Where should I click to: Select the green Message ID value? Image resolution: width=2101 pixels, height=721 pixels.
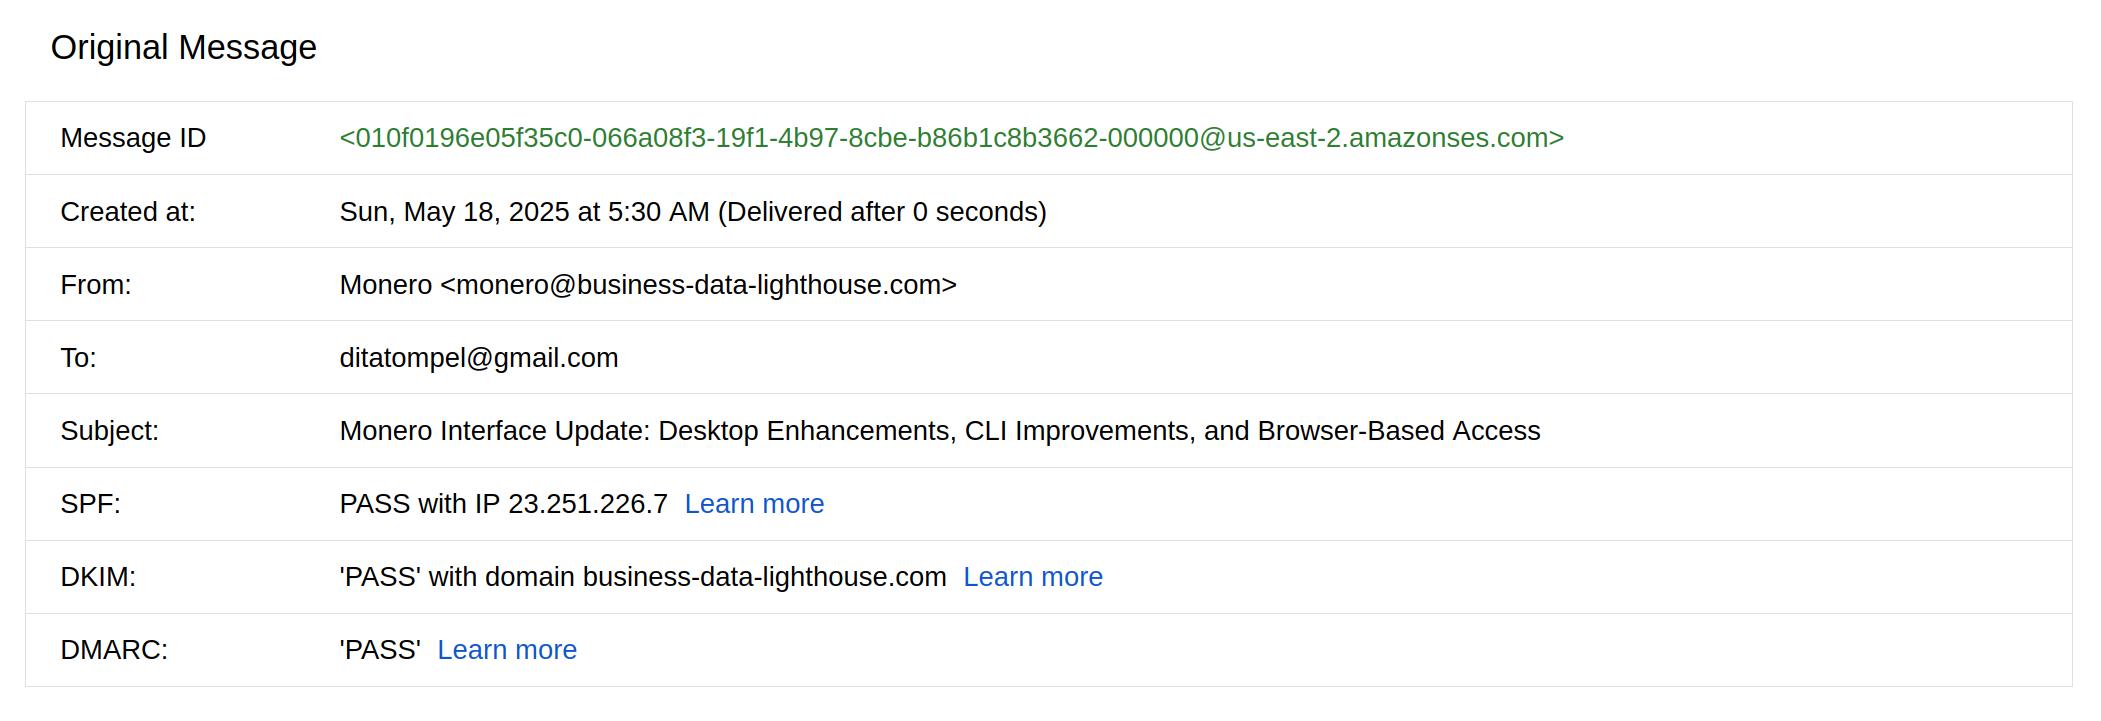[x=952, y=138]
